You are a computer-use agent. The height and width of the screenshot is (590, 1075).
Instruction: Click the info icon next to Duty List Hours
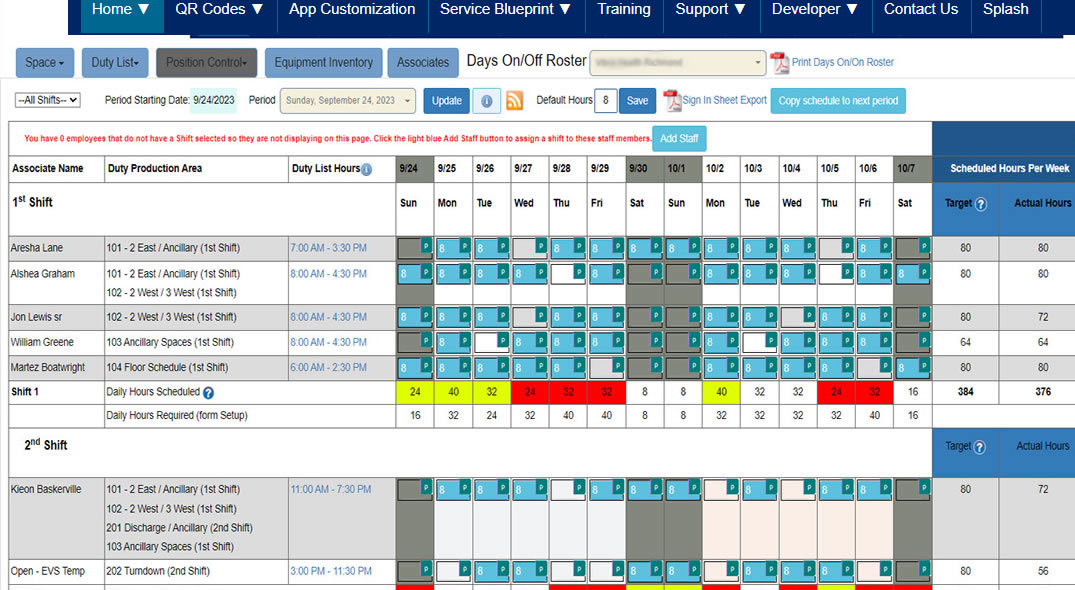tap(366, 170)
